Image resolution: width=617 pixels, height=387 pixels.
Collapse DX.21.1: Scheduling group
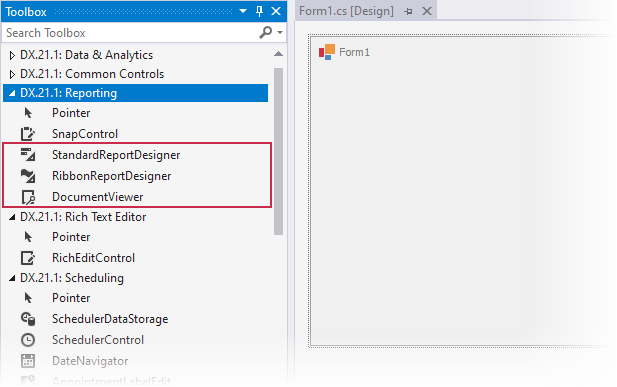point(12,278)
